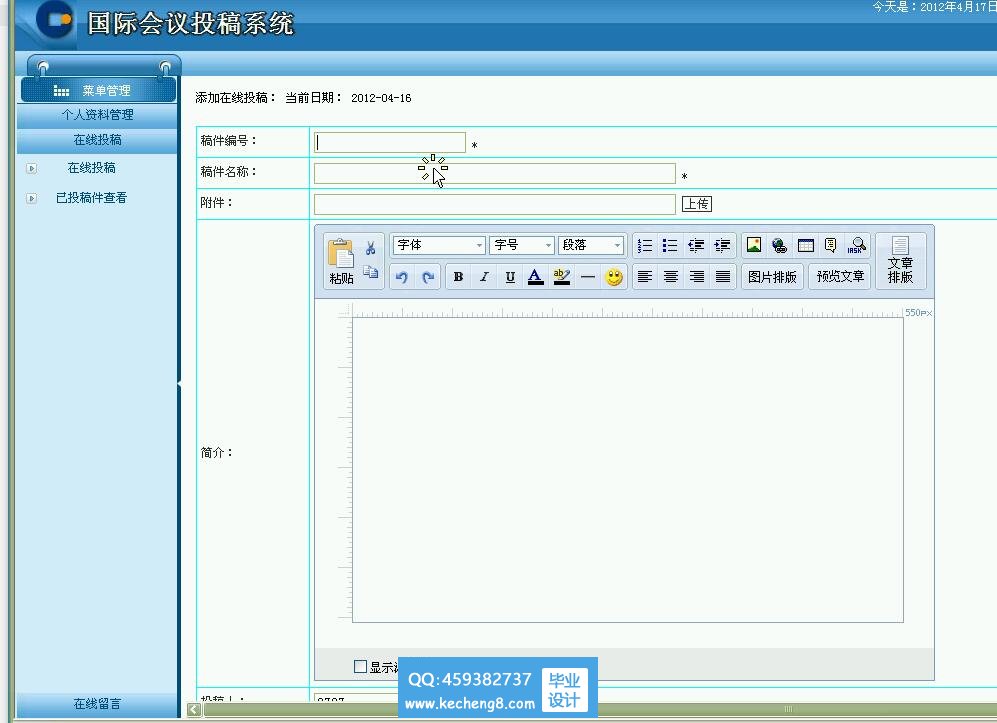Open the text highlight color tool

click(562, 277)
